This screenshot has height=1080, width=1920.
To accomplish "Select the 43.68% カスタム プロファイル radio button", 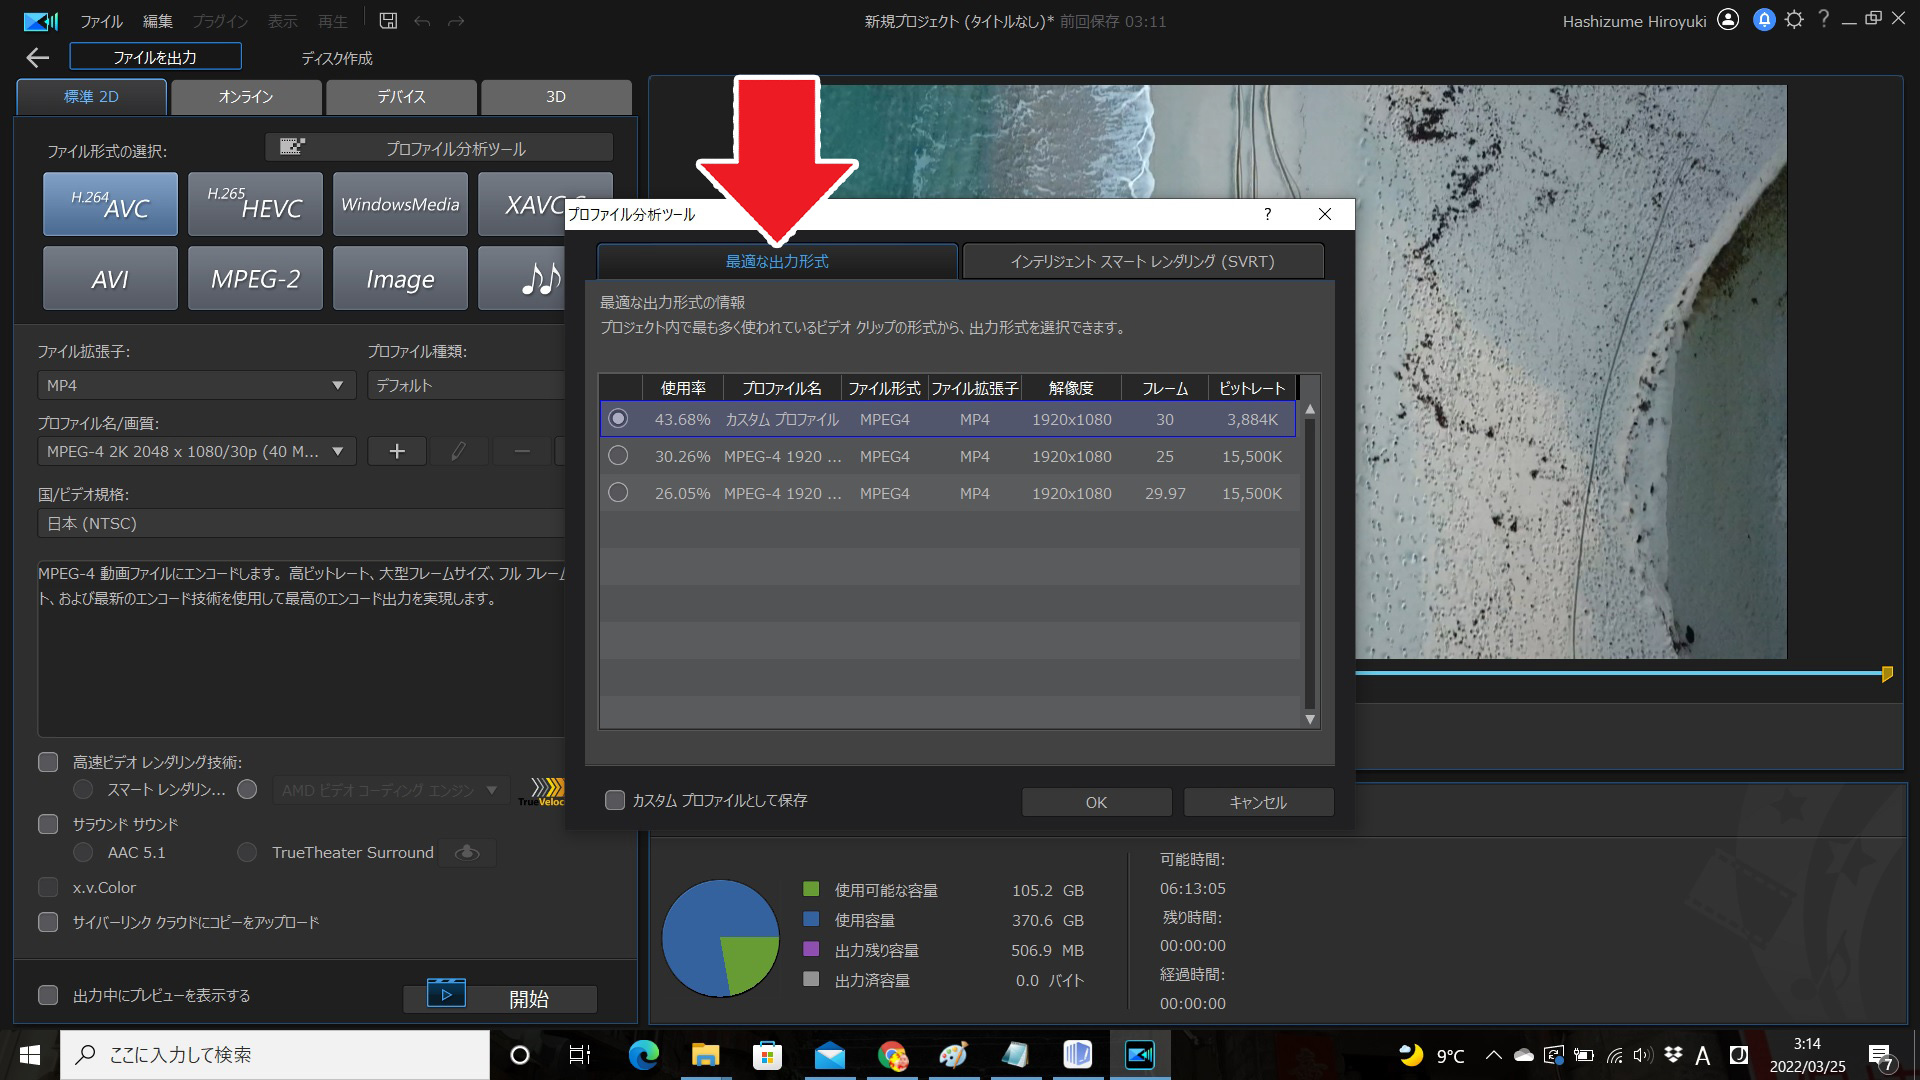I will 616,418.
